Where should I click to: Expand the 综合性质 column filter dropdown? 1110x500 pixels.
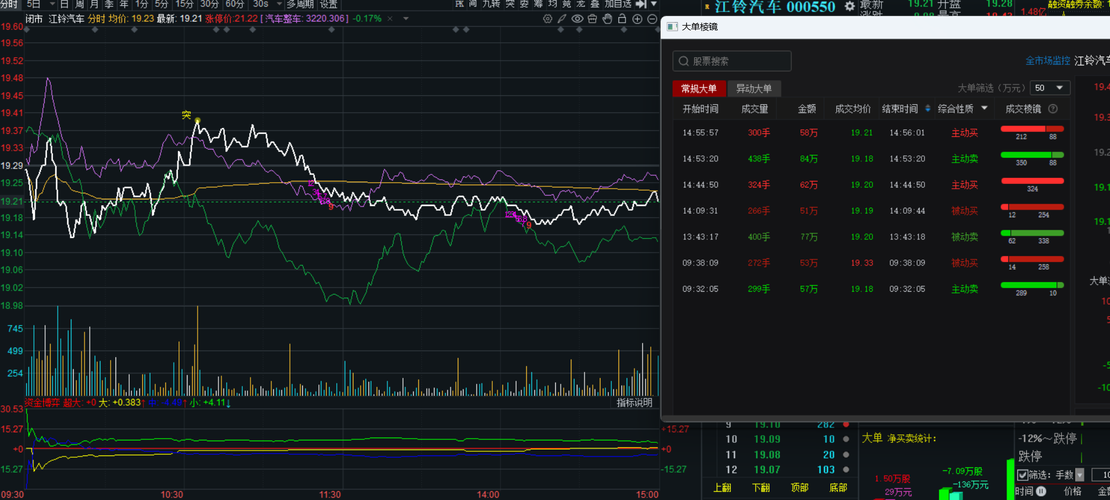point(984,108)
